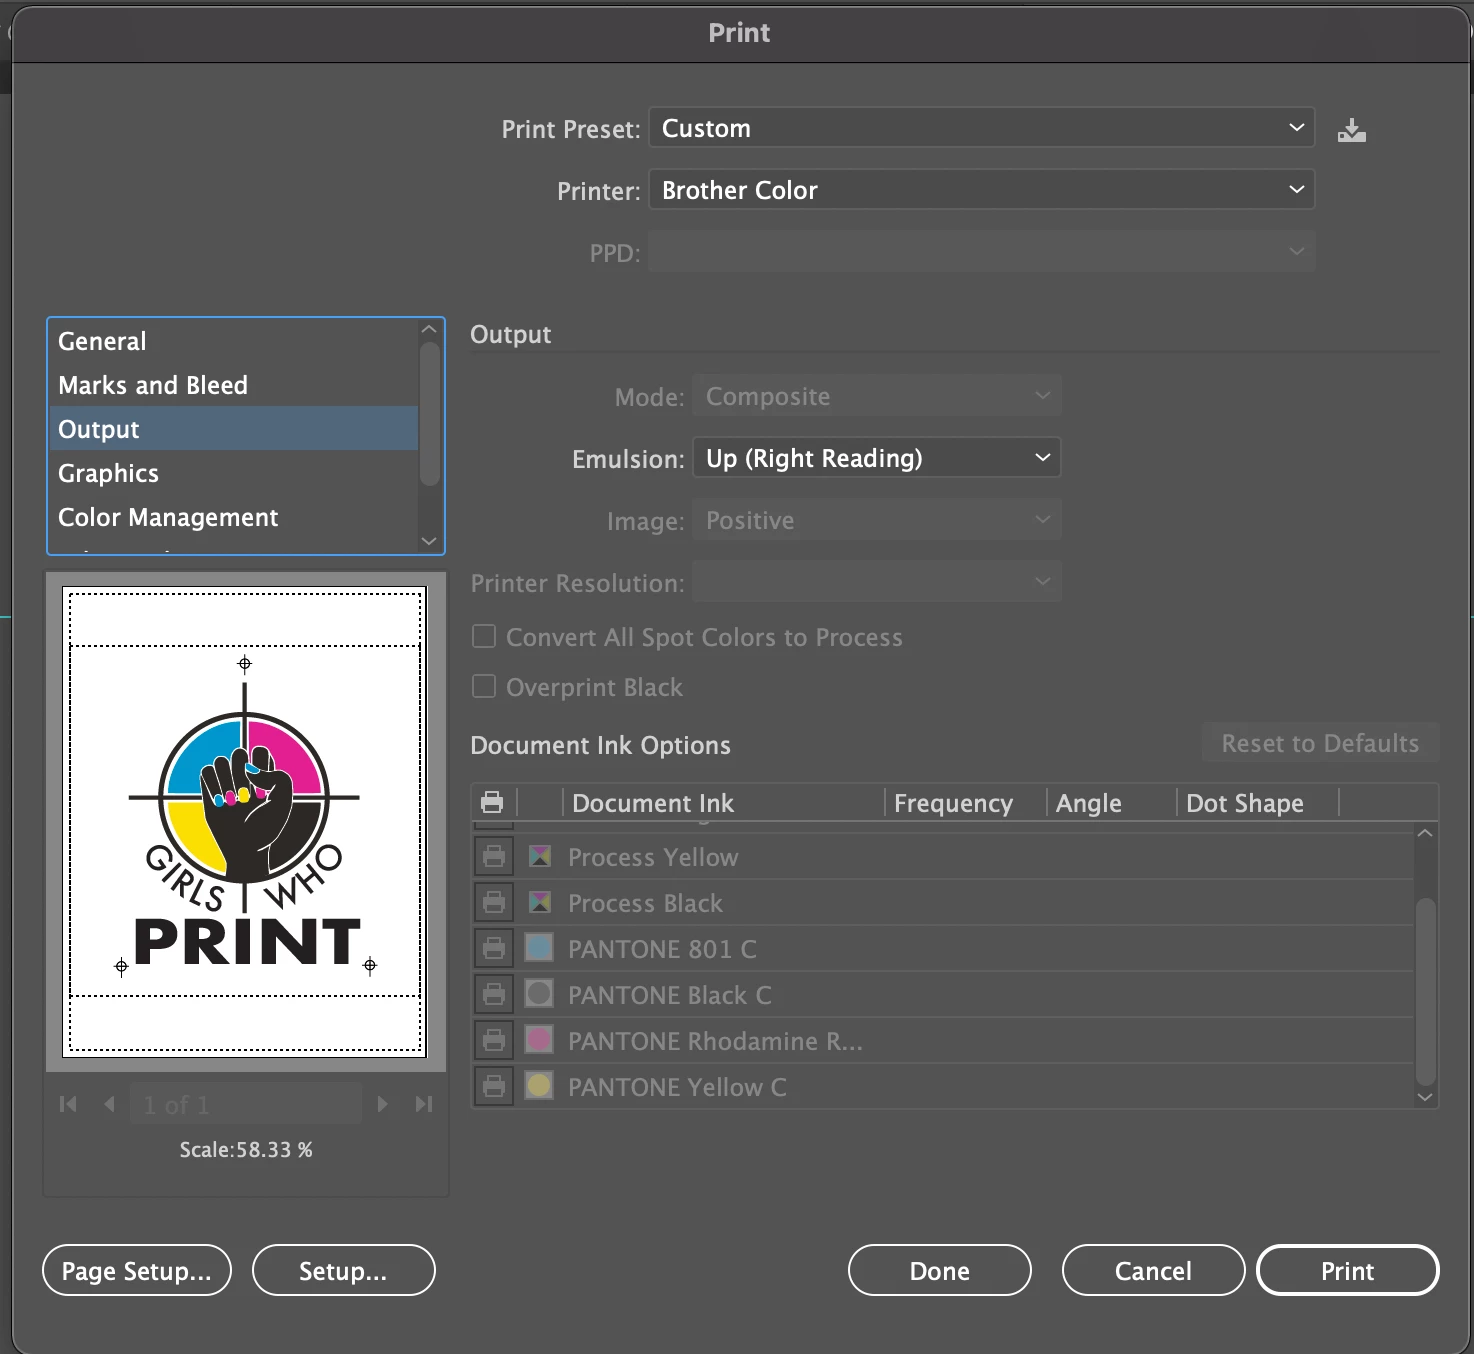
Task: Toggle print icon for PANTONE Yellow C
Action: pyautogui.click(x=494, y=1087)
